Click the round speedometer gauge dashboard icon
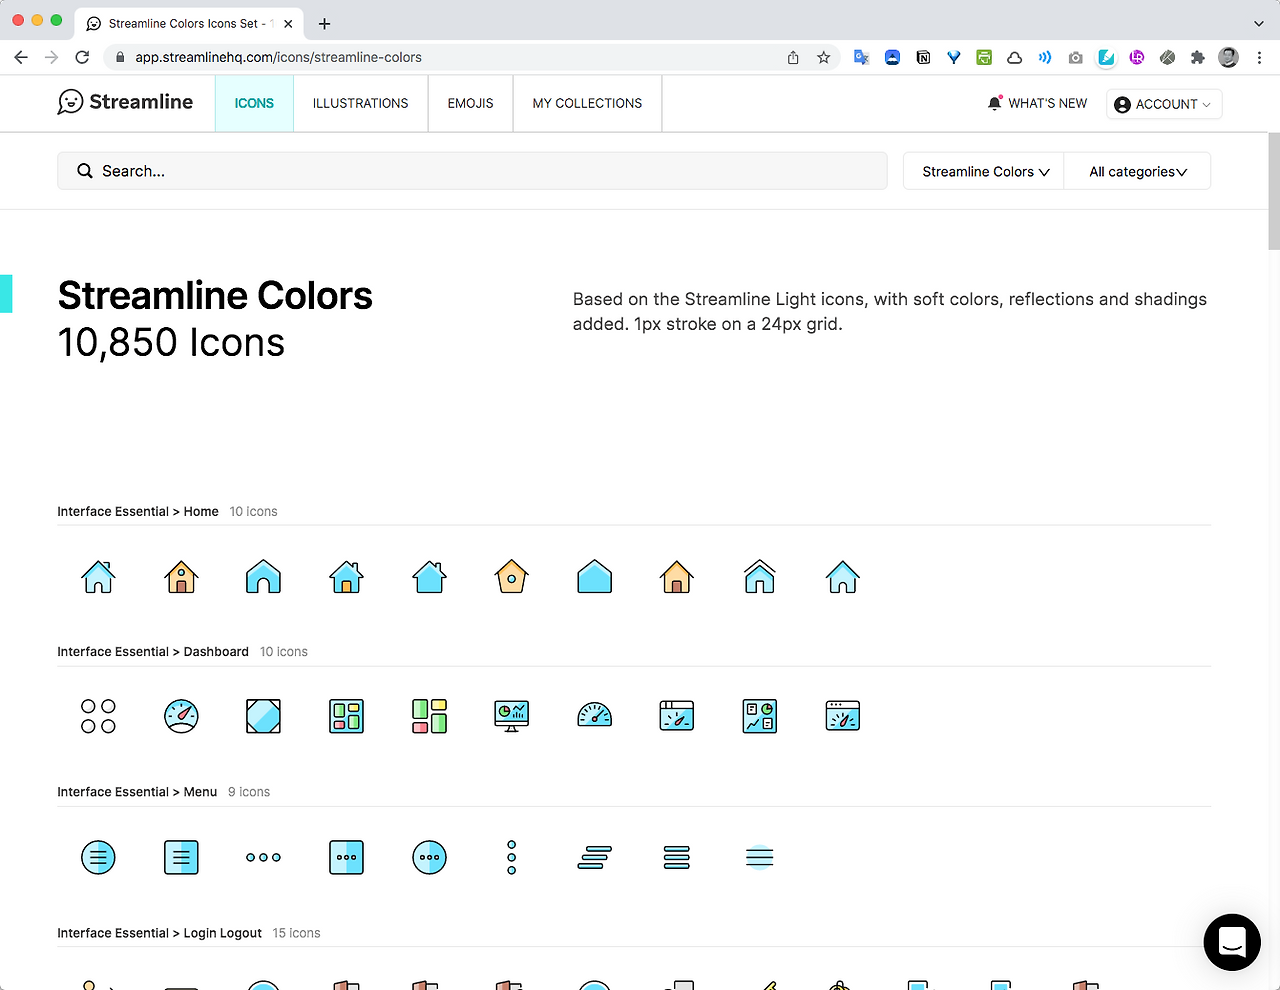 [x=181, y=716]
